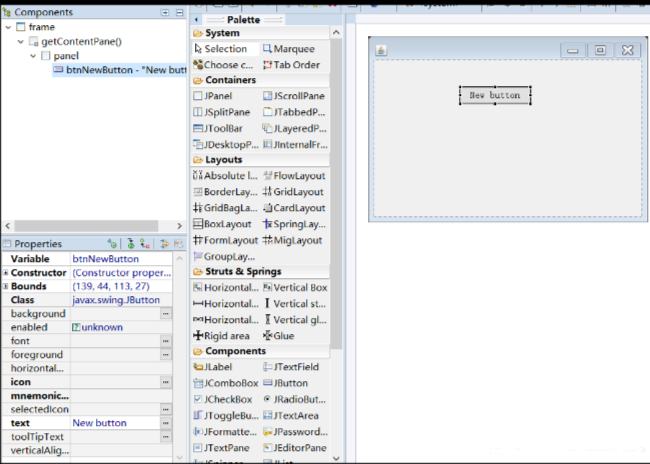This screenshot has height=464, width=650.
Task: Select the JPasswordField palette component
Action: (x=294, y=432)
